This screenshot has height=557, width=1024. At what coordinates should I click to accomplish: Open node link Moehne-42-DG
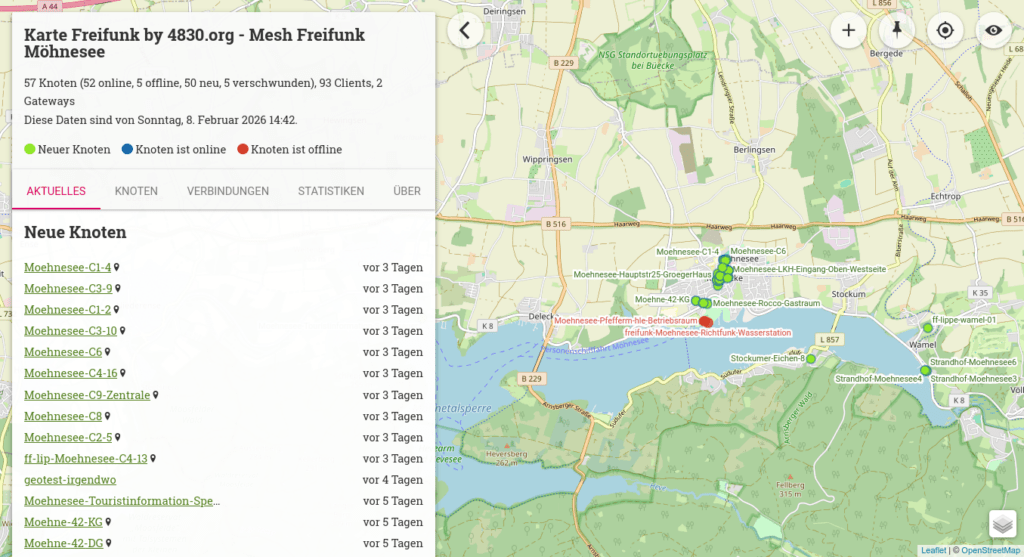pyautogui.click(x=64, y=543)
